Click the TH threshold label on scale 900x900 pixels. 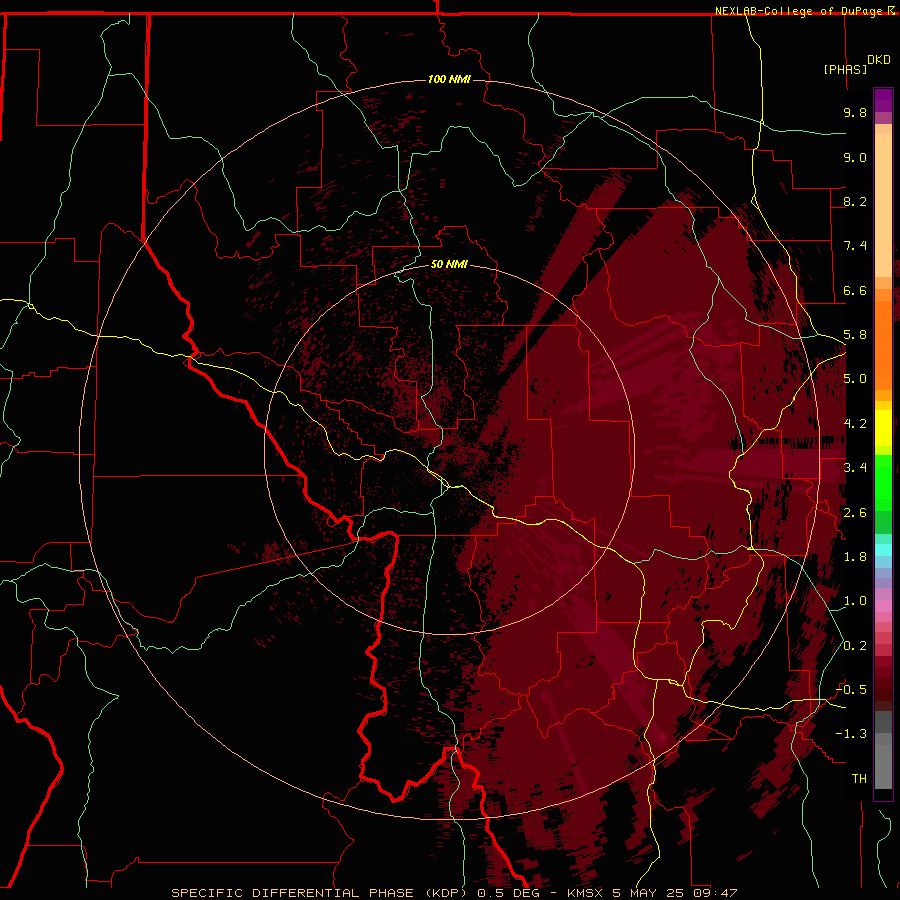click(859, 779)
